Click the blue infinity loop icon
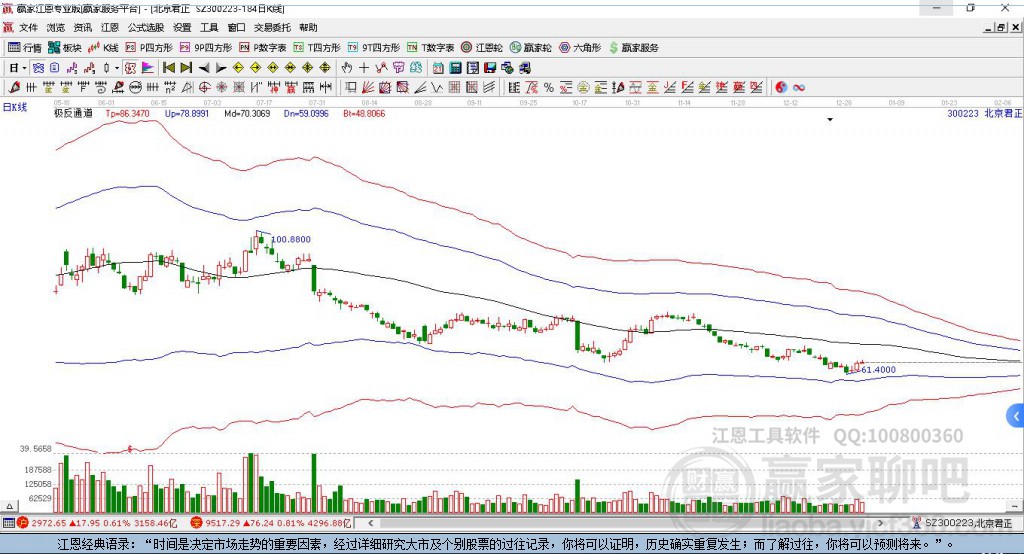 [799, 88]
